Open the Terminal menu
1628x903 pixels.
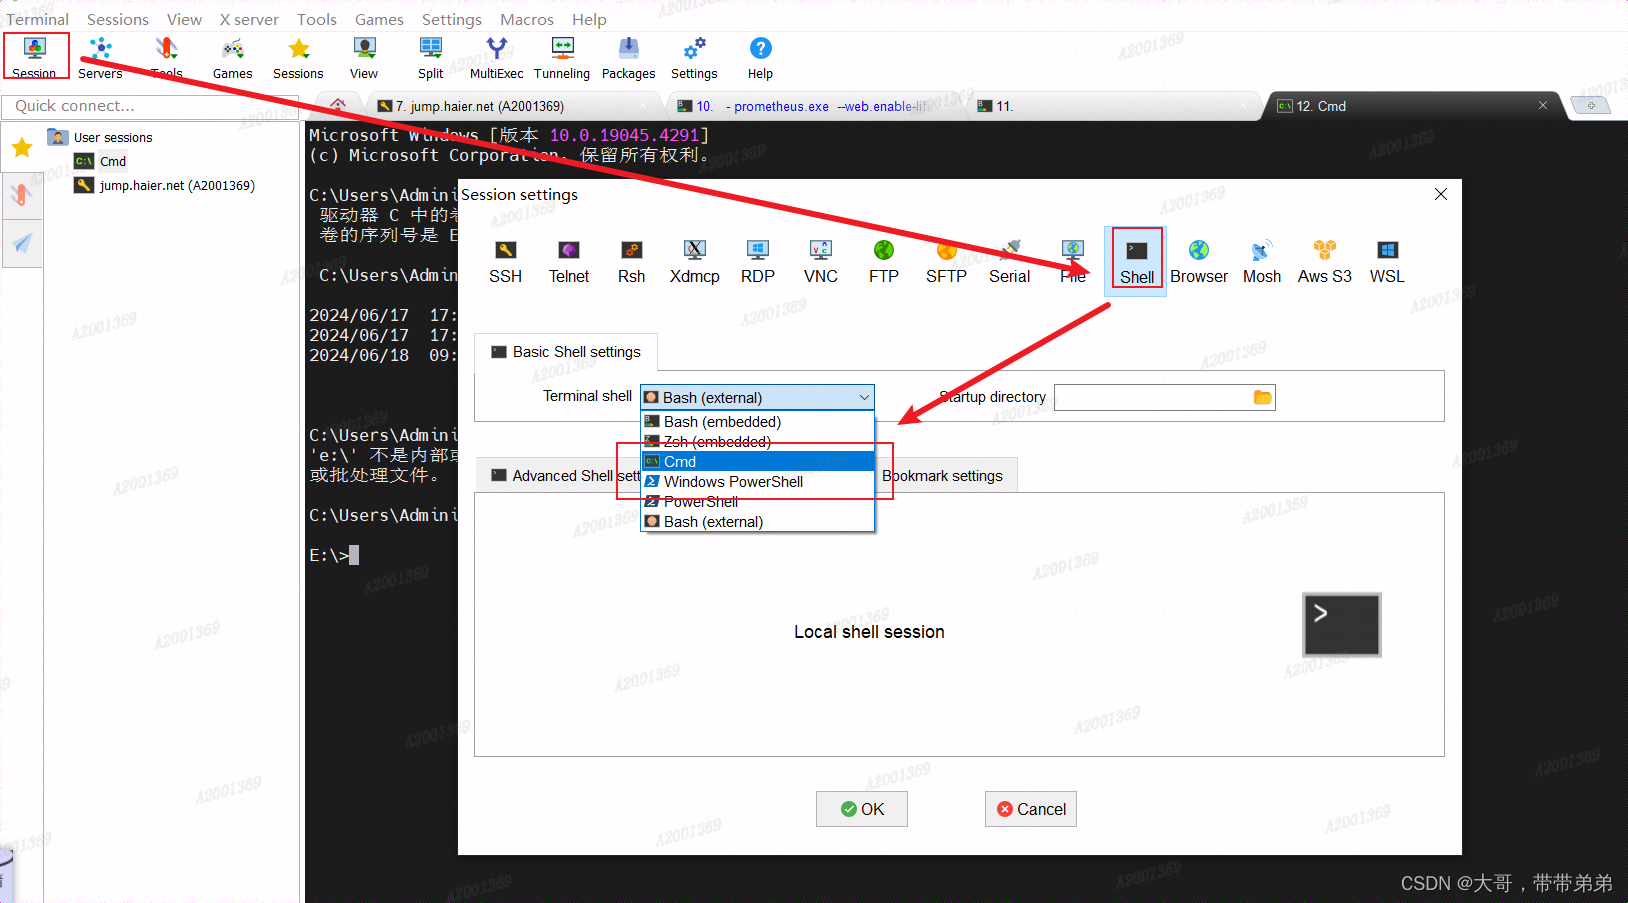38,19
